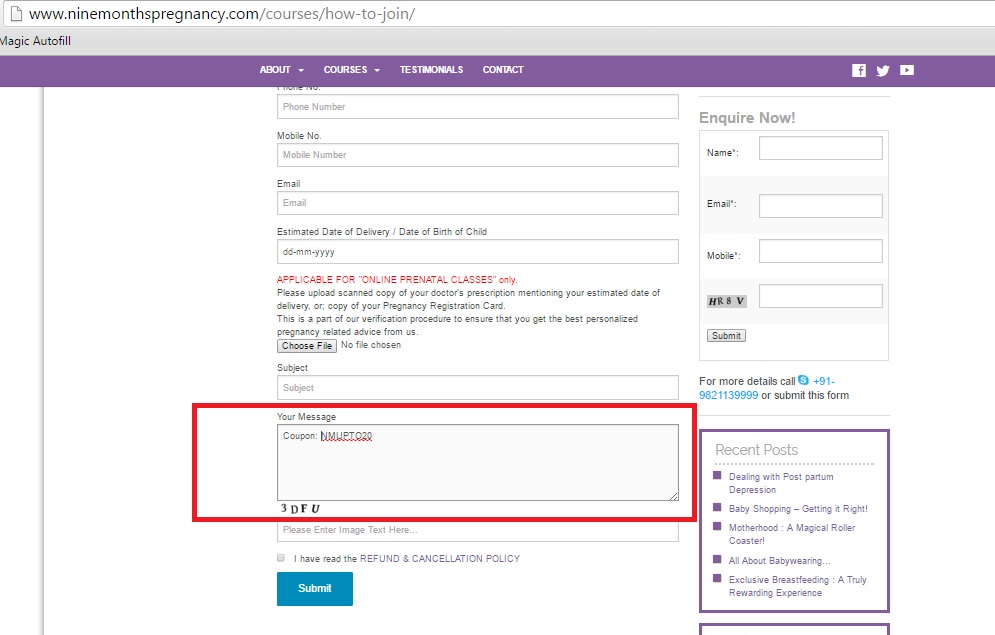Expand the Courses menu dropdown

point(351,70)
